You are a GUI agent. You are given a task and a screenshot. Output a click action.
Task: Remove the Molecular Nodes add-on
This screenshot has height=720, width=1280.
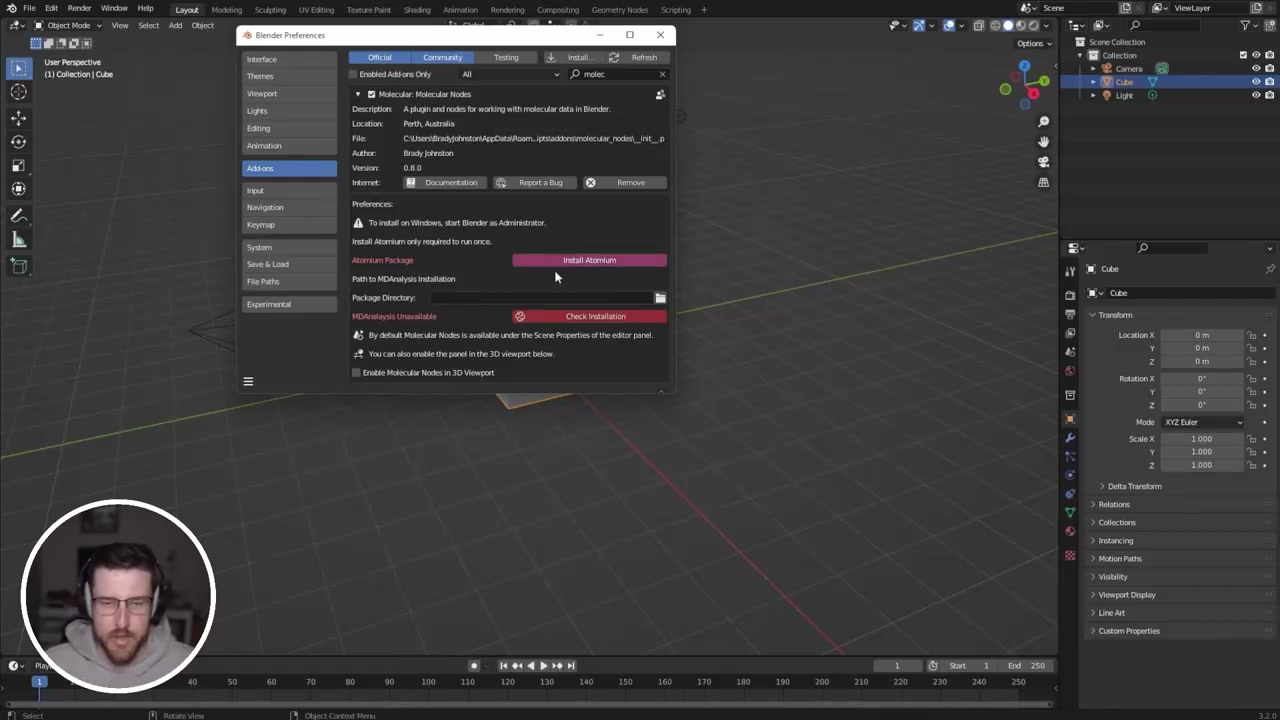tap(625, 183)
